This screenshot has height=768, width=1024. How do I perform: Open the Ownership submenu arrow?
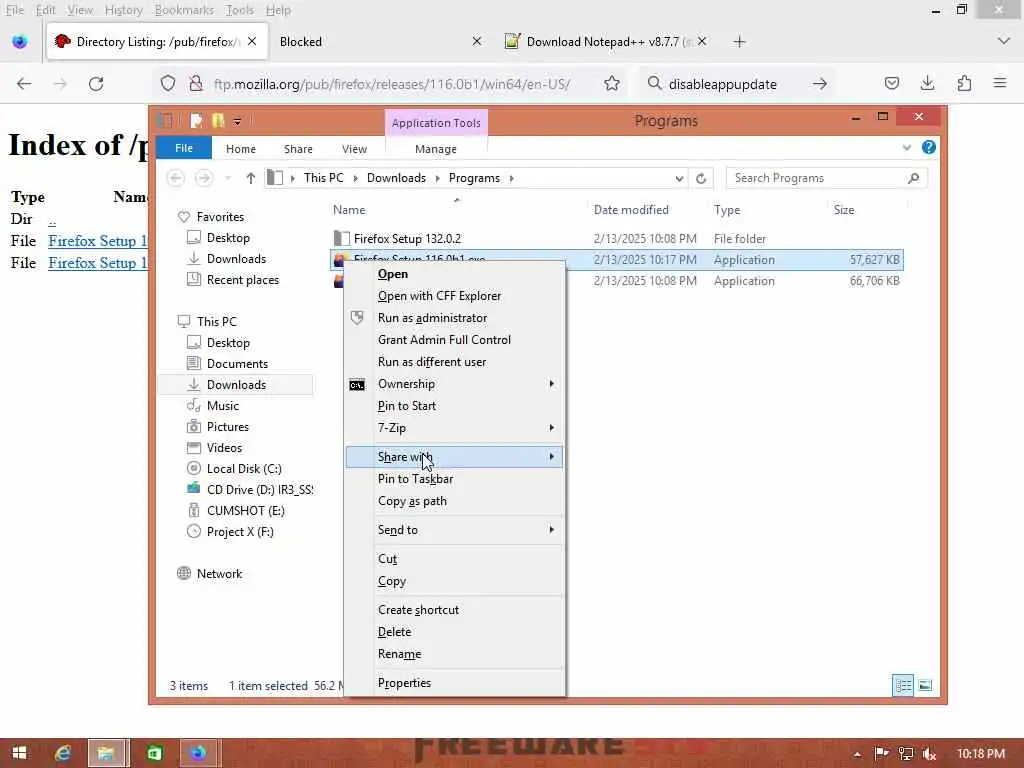click(x=552, y=384)
